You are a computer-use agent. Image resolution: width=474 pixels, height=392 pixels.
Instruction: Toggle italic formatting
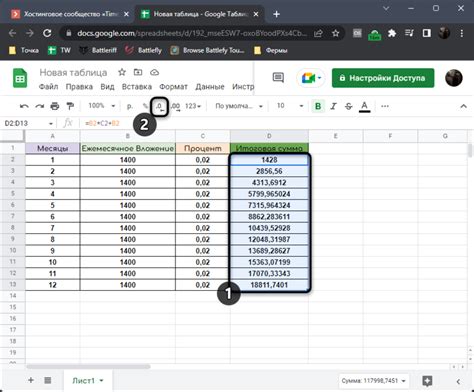333,106
